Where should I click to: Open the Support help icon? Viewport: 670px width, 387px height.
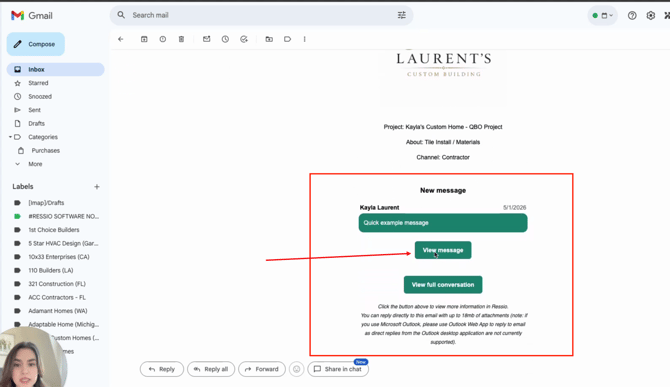point(632,15)
